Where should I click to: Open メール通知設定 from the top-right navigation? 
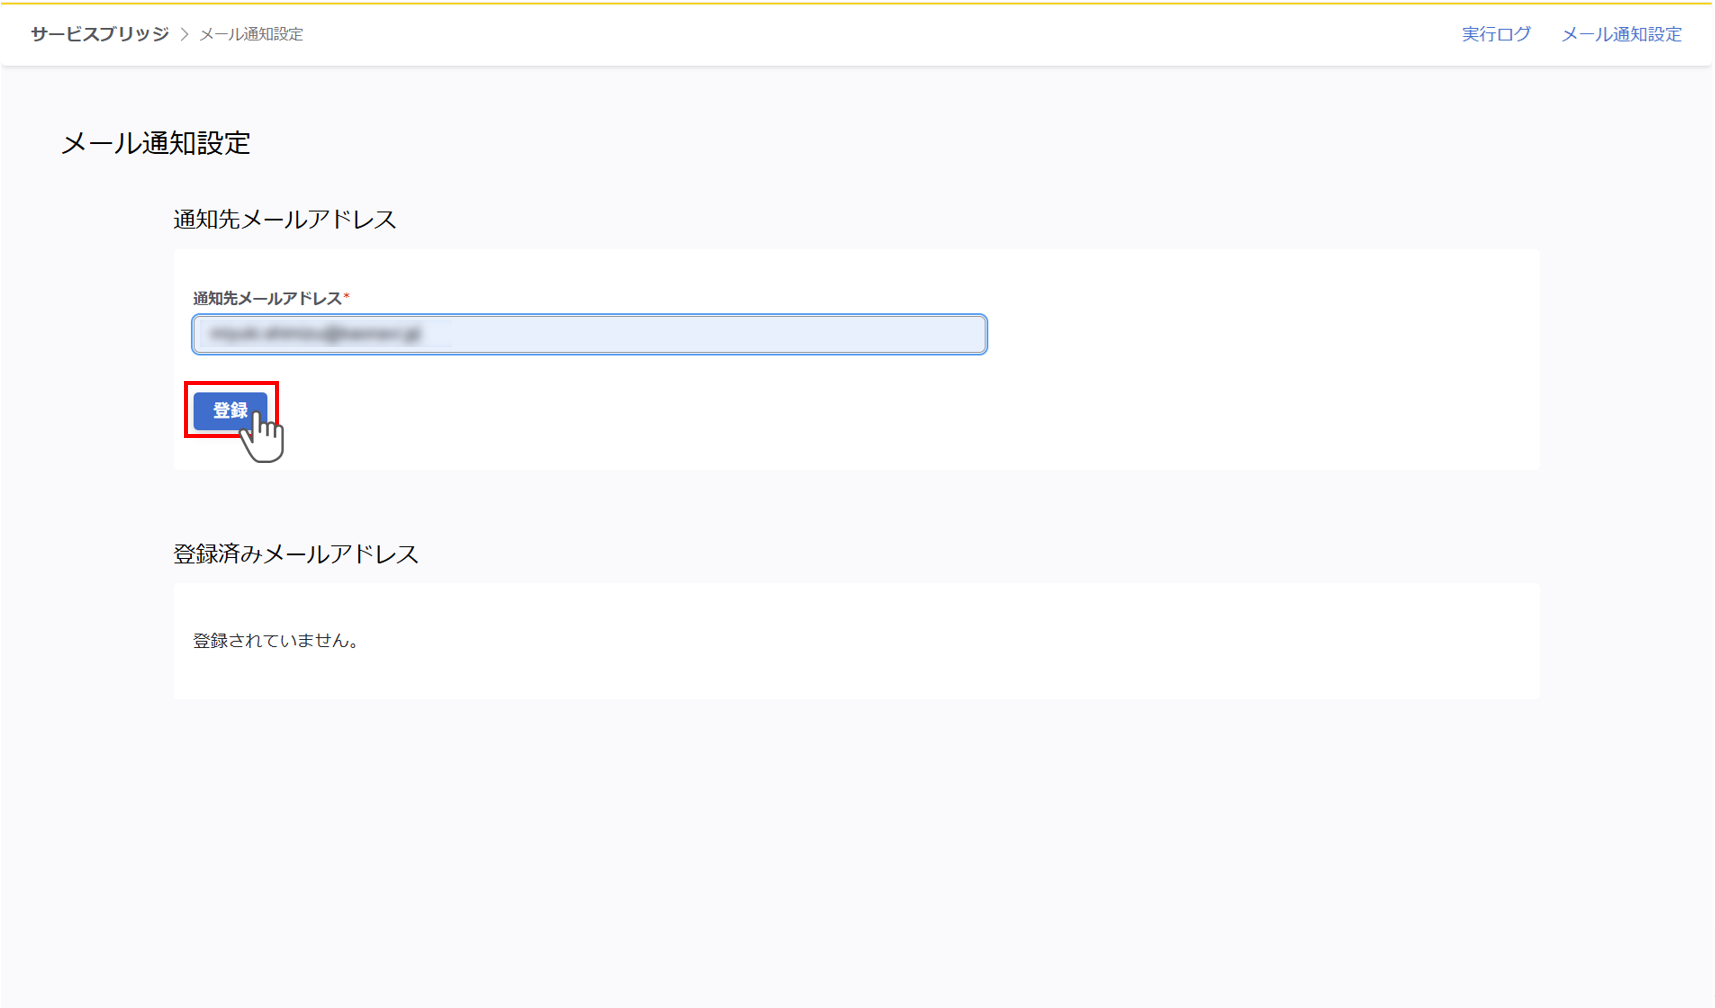coord(1621,34)
